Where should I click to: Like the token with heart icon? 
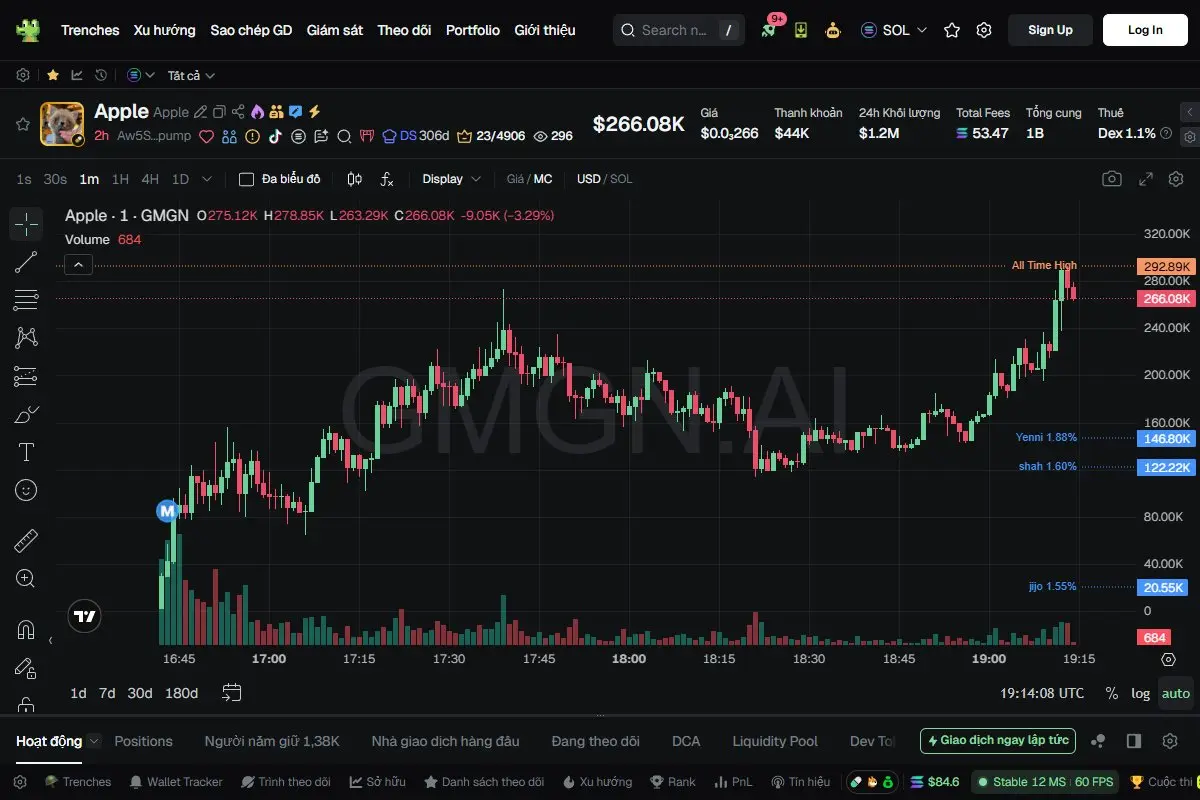[207, 136]
